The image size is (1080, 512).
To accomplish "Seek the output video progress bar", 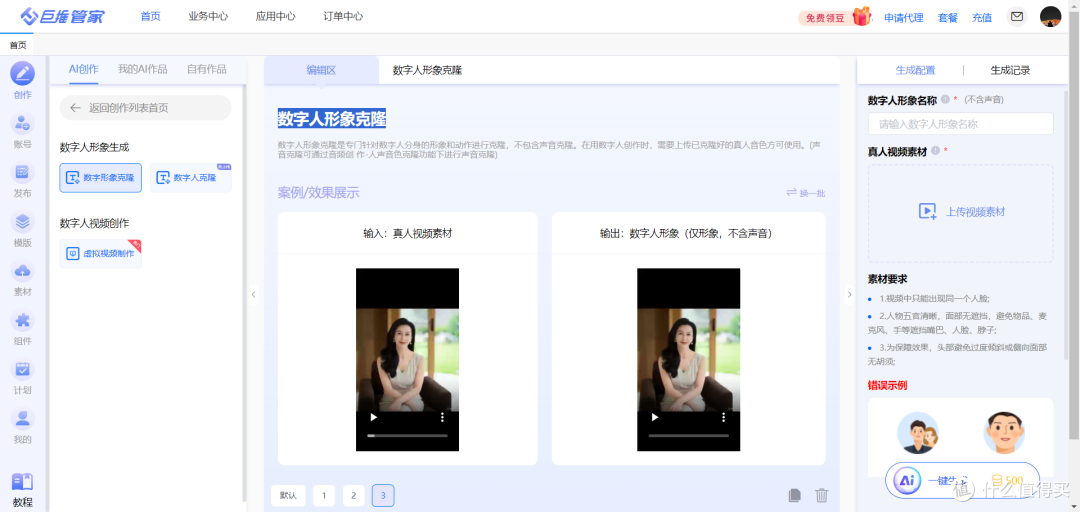I will tap(688, 436).
